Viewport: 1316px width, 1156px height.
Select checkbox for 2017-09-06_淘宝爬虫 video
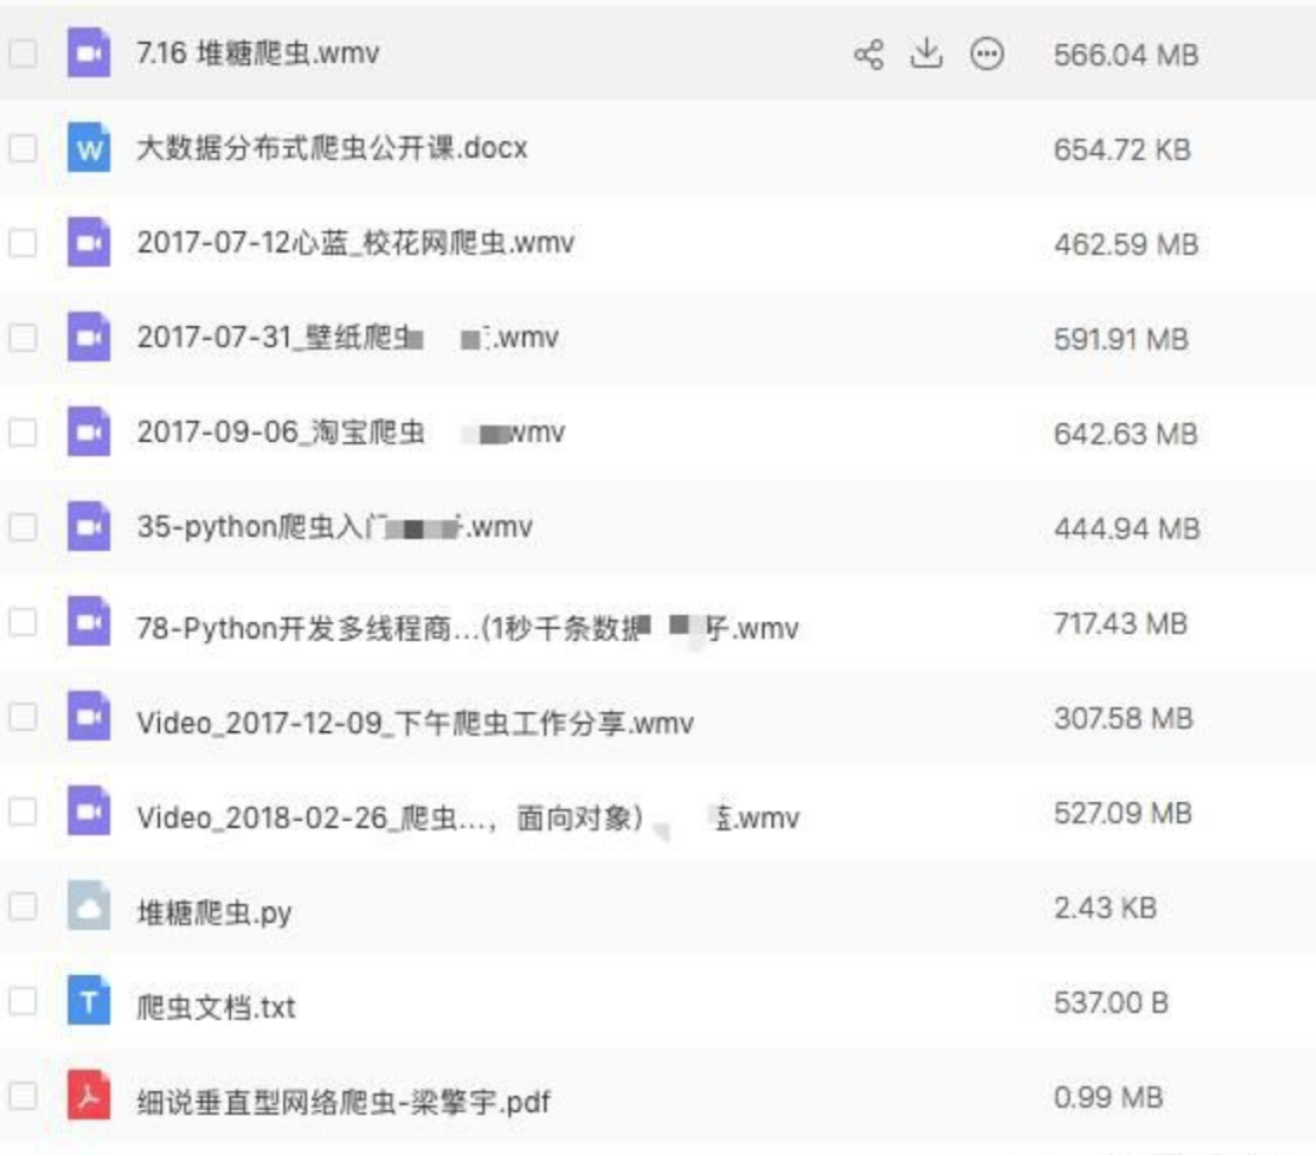pos(23,432)
